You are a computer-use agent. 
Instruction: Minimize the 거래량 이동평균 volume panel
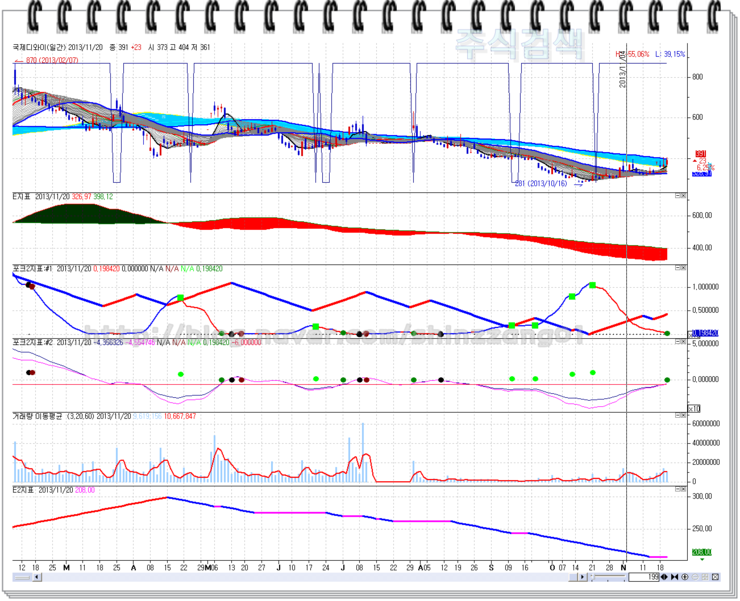pyautogui.click(x=677, y=416)
